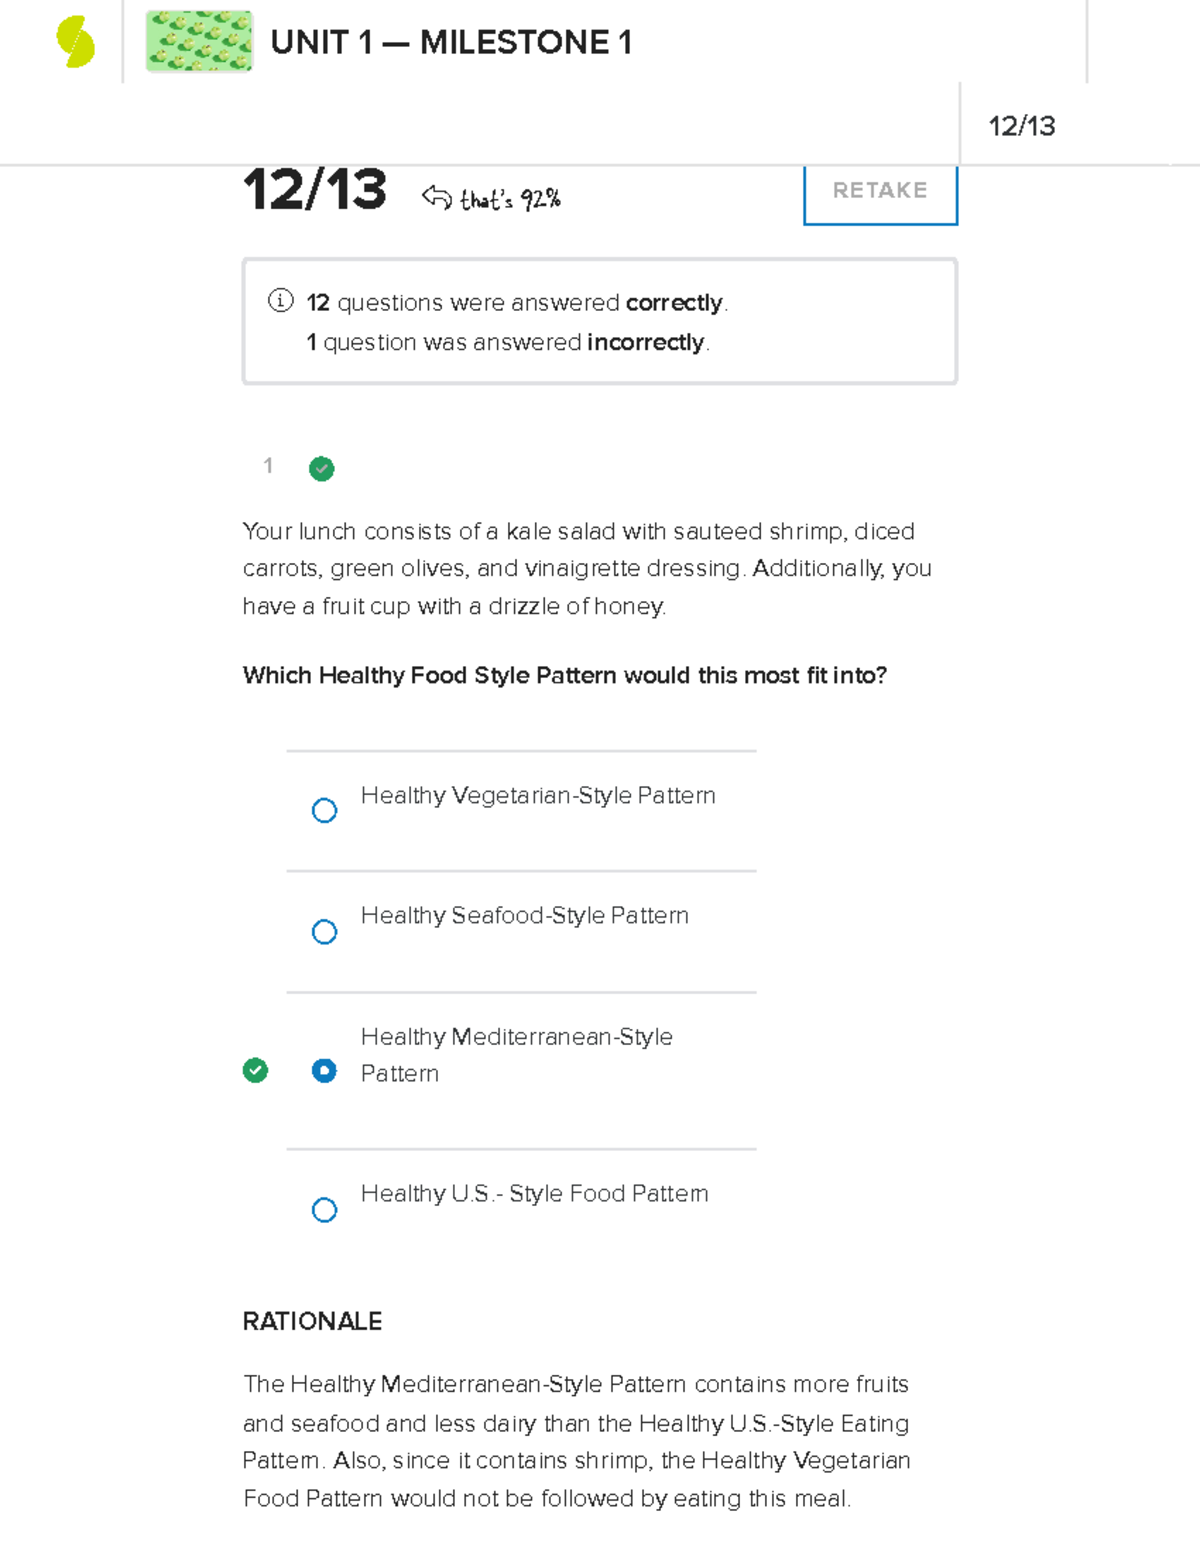Select Healthy U.S.-Style Food Pattern radio button
Image resolution: width=1200 pixels, height=1553 pixels.
point(324,1210)
